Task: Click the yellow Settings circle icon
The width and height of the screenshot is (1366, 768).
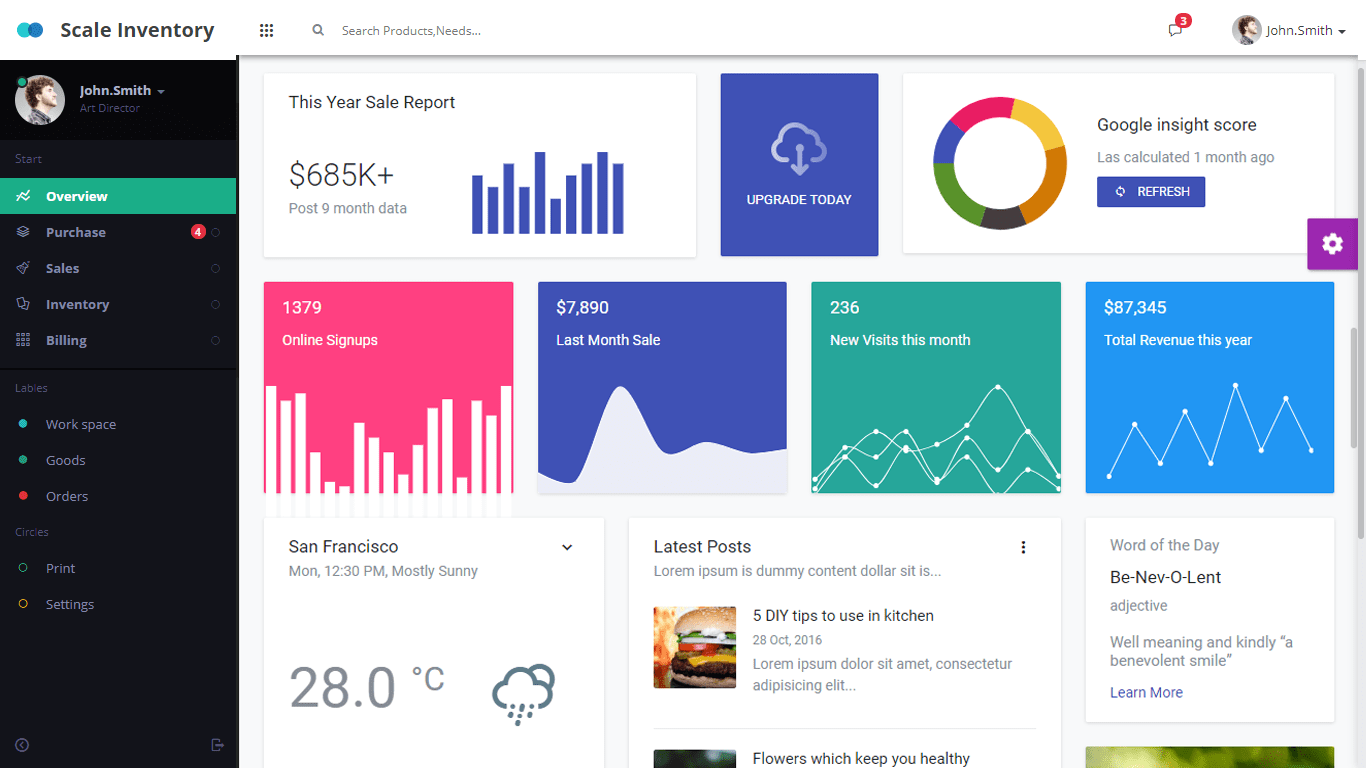Action: [x=23, y=604]
